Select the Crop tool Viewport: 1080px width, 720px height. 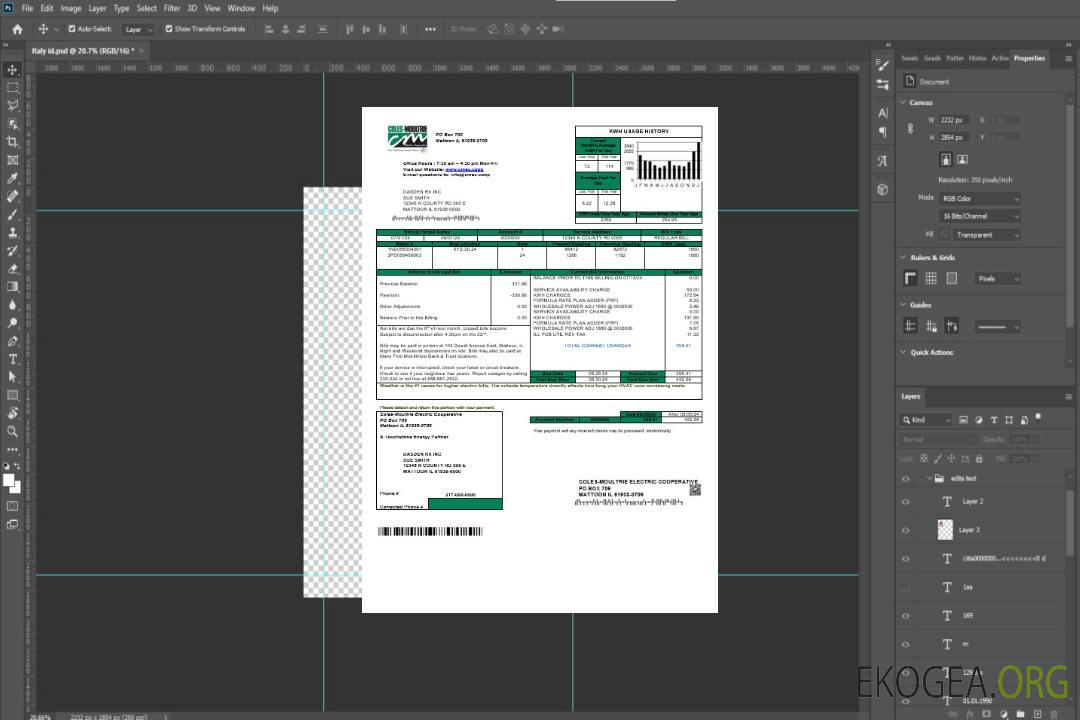(x=12, y=142)
